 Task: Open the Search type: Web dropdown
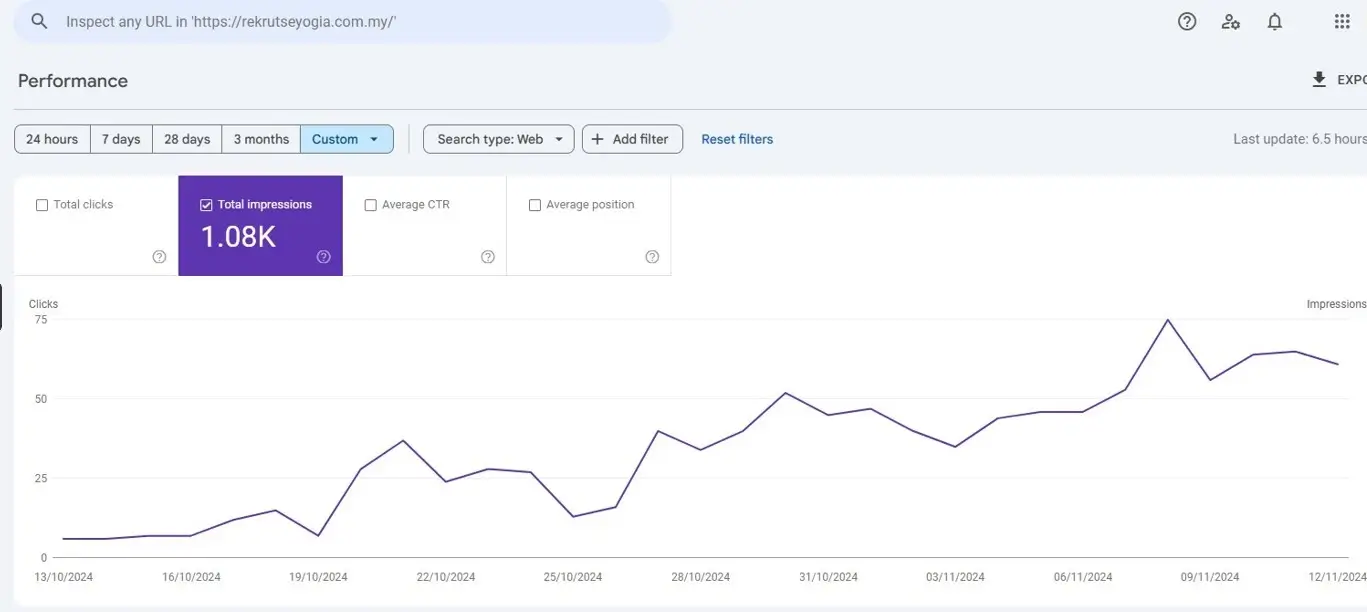tap(497, 138)
